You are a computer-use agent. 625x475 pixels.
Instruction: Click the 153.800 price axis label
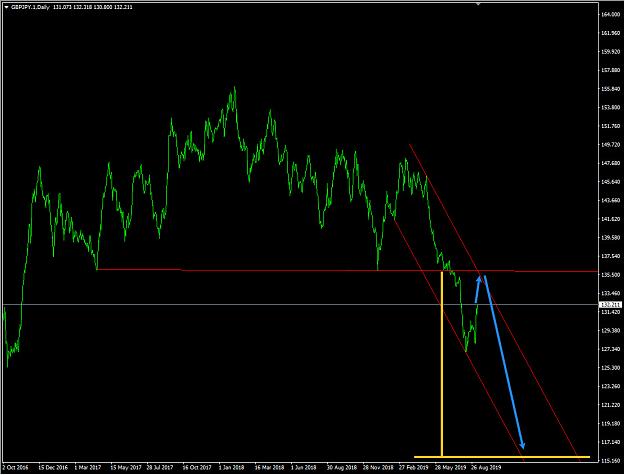click(x=610, y=107)
